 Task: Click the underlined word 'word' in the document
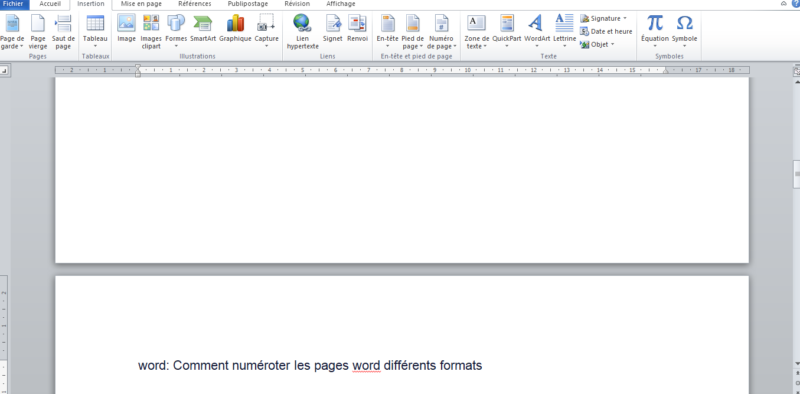[x=366, y=366]
